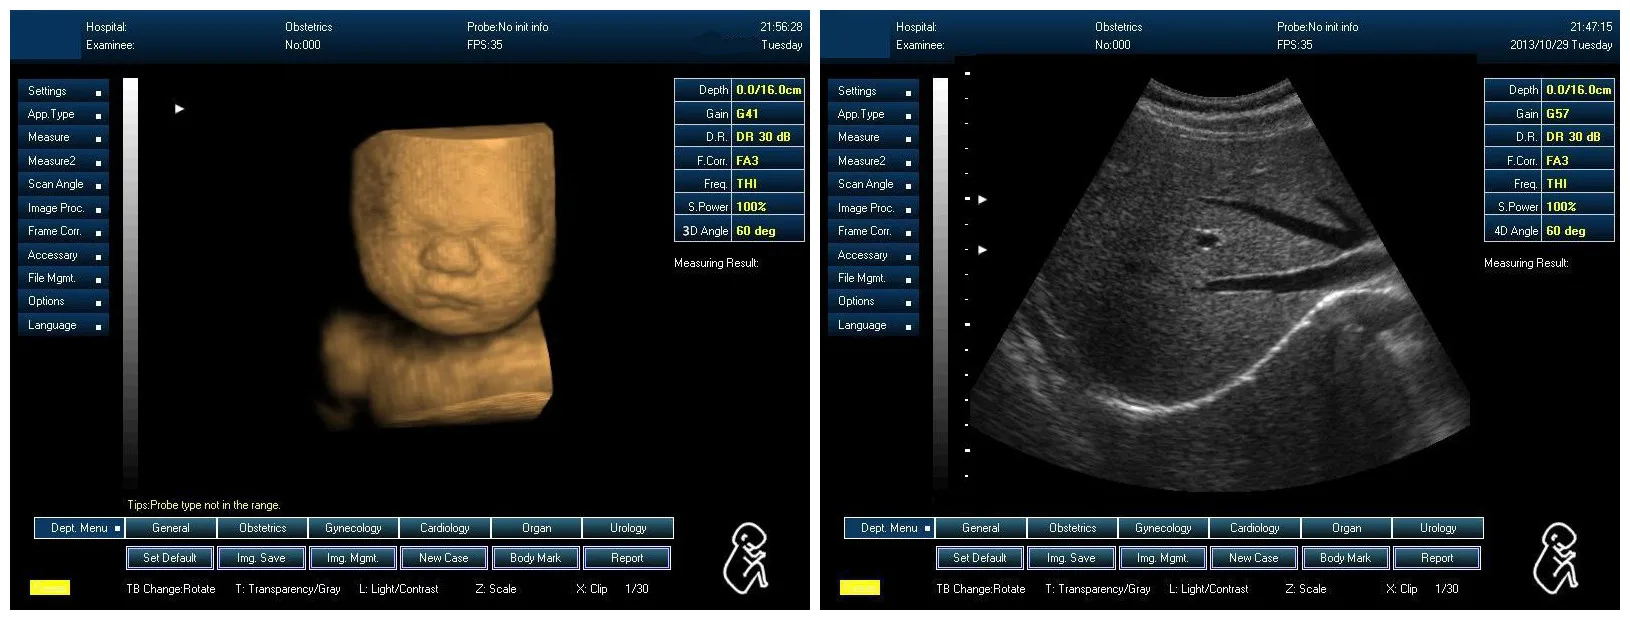Select General tab in left 3D window

click(x=171, y=528)
